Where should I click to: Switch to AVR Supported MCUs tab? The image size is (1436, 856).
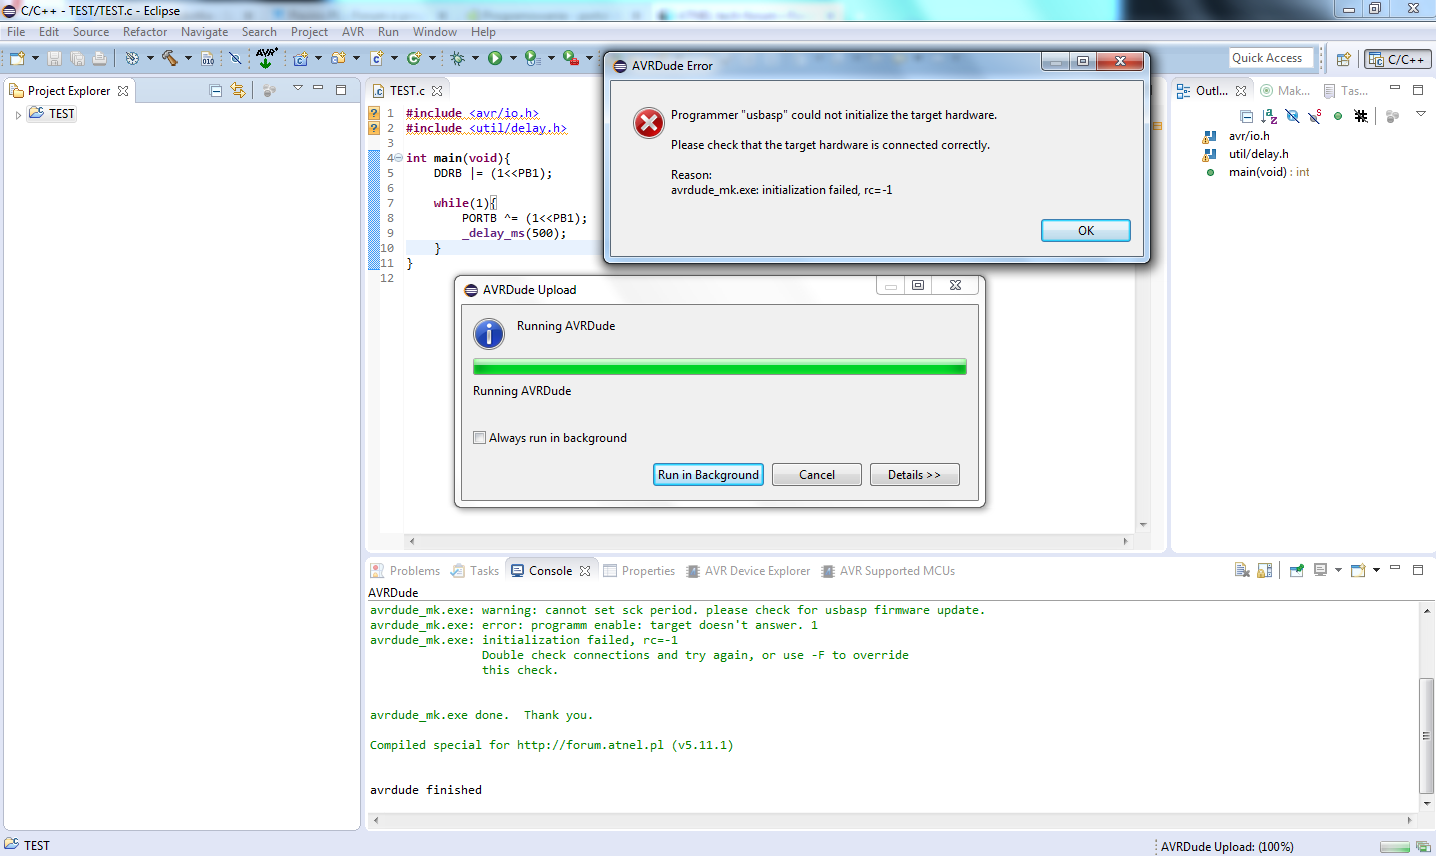888,571
